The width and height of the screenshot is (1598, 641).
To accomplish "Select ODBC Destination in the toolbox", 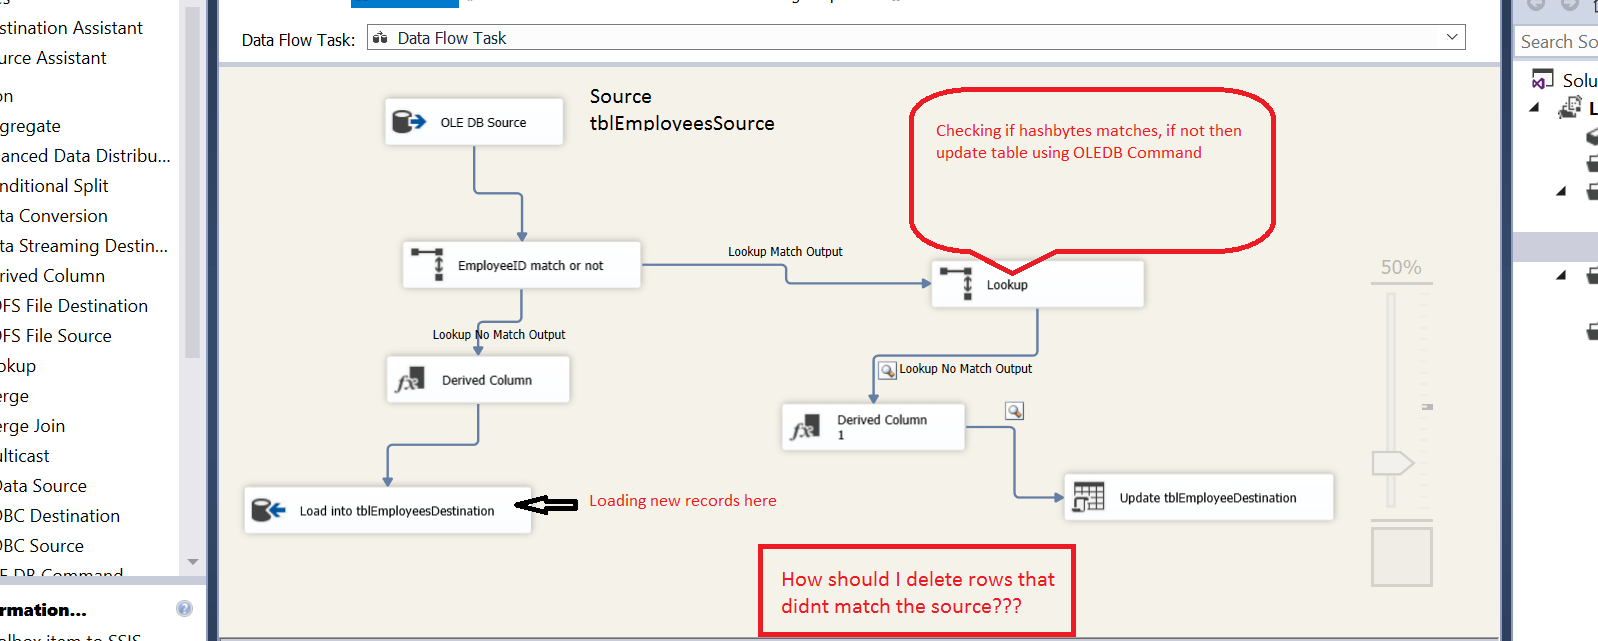I will tap(60, 516).
